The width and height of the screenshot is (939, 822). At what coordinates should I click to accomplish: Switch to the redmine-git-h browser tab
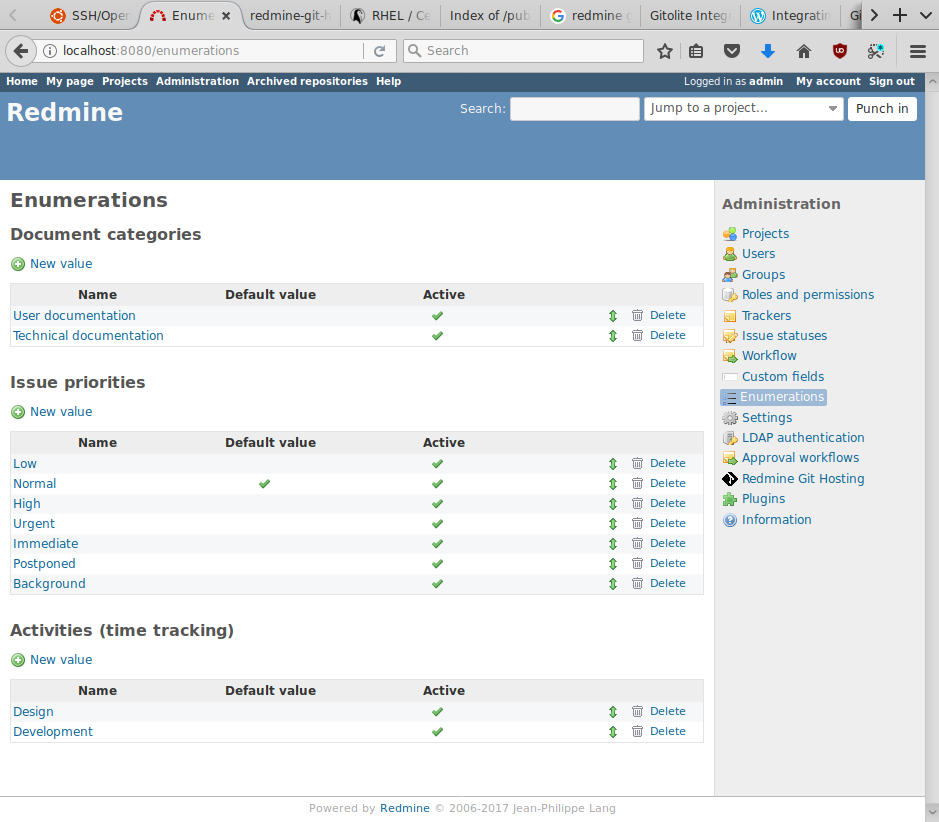(x=290, y=16)
